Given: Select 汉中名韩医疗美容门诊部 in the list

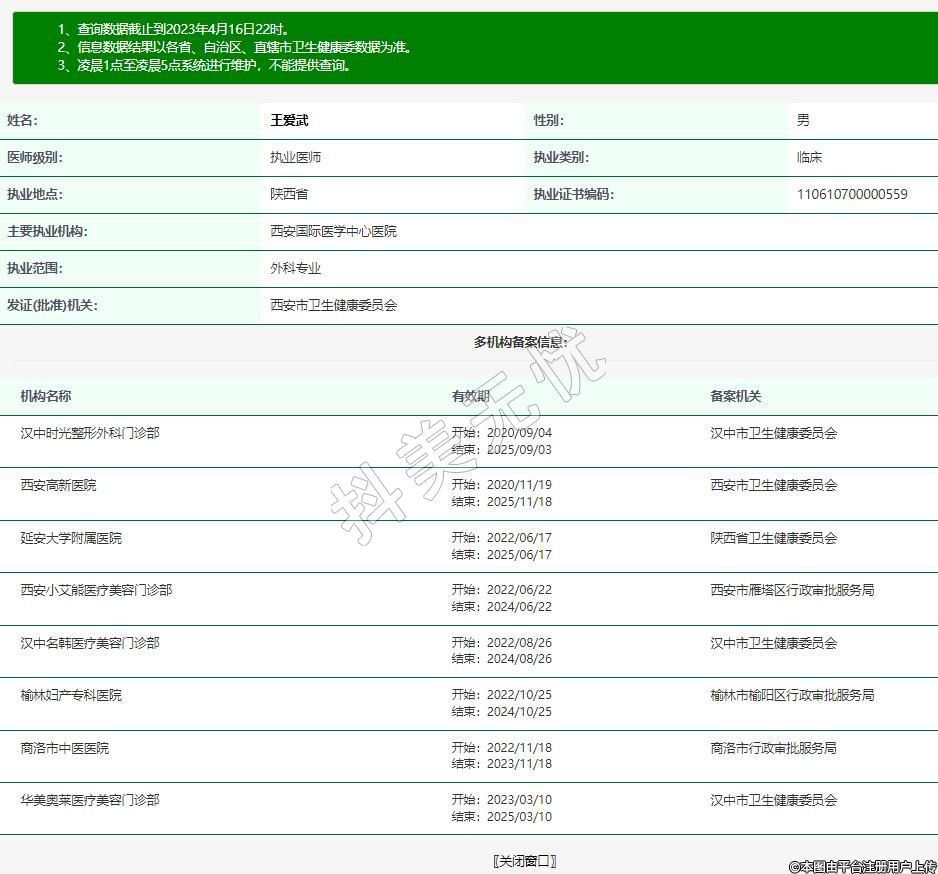Looking at the screenshot, I should [x=90, y=643].
